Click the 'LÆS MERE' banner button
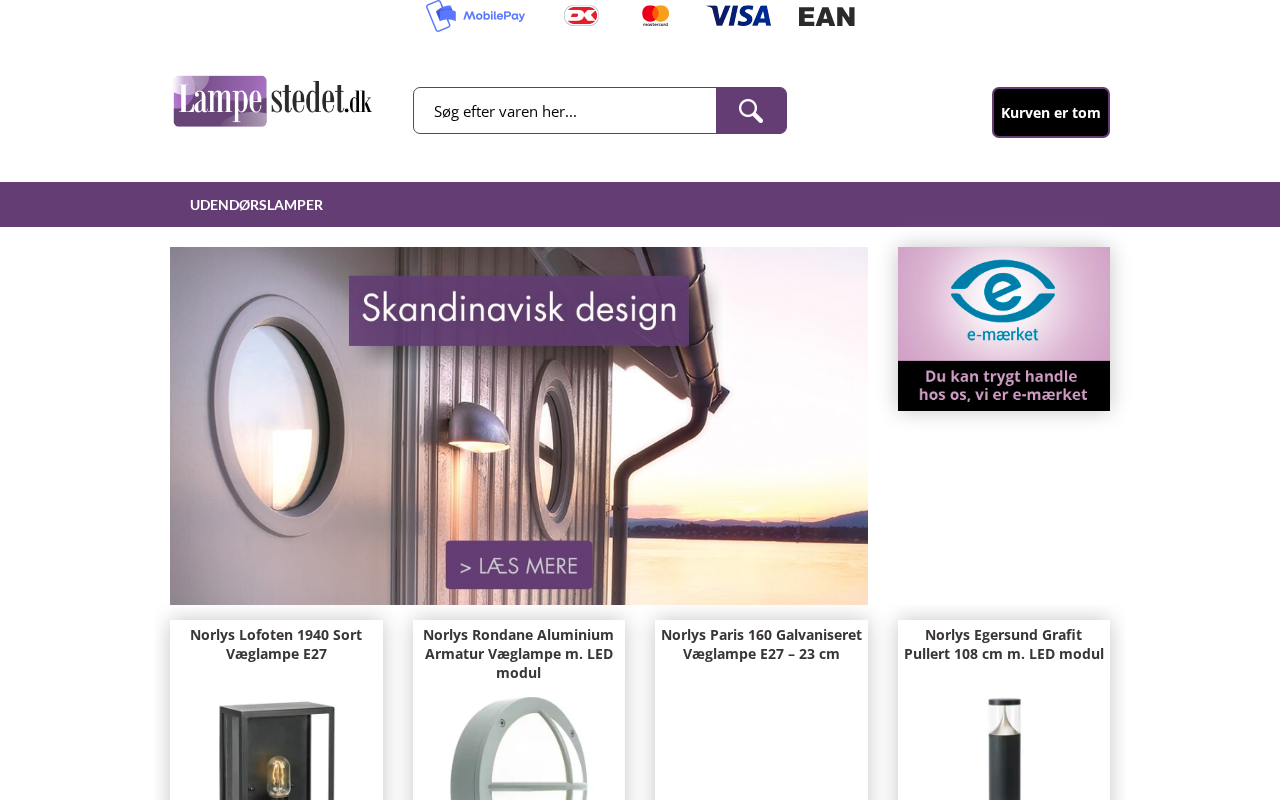This screenshot has width=1280, height=800. (x=519, y=565)
